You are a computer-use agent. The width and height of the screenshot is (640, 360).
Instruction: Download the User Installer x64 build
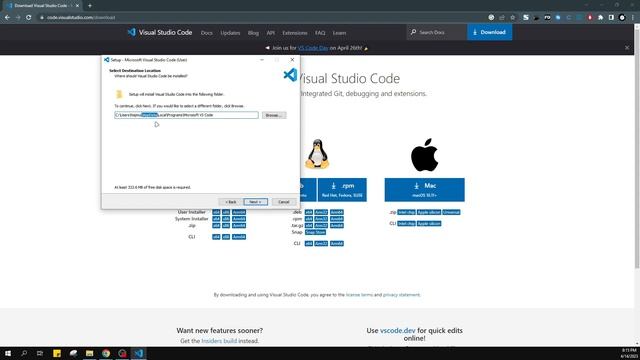pos(216,212)
